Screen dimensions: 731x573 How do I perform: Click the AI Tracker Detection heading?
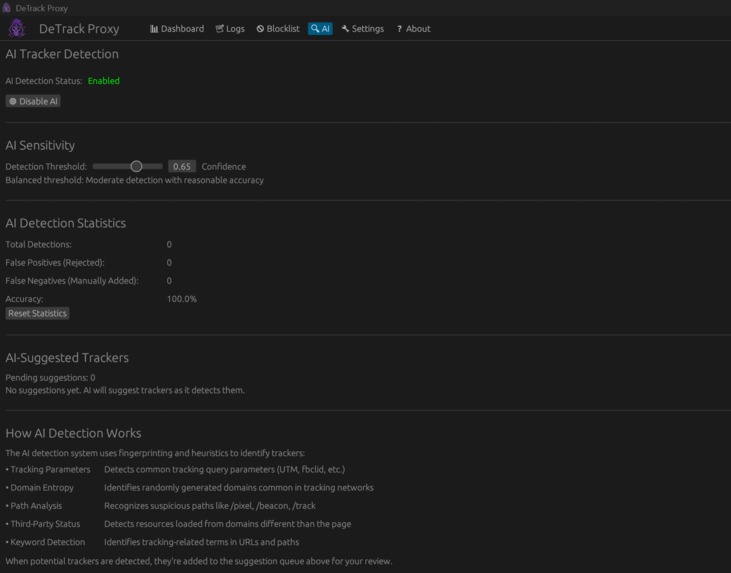pos(62,54)
